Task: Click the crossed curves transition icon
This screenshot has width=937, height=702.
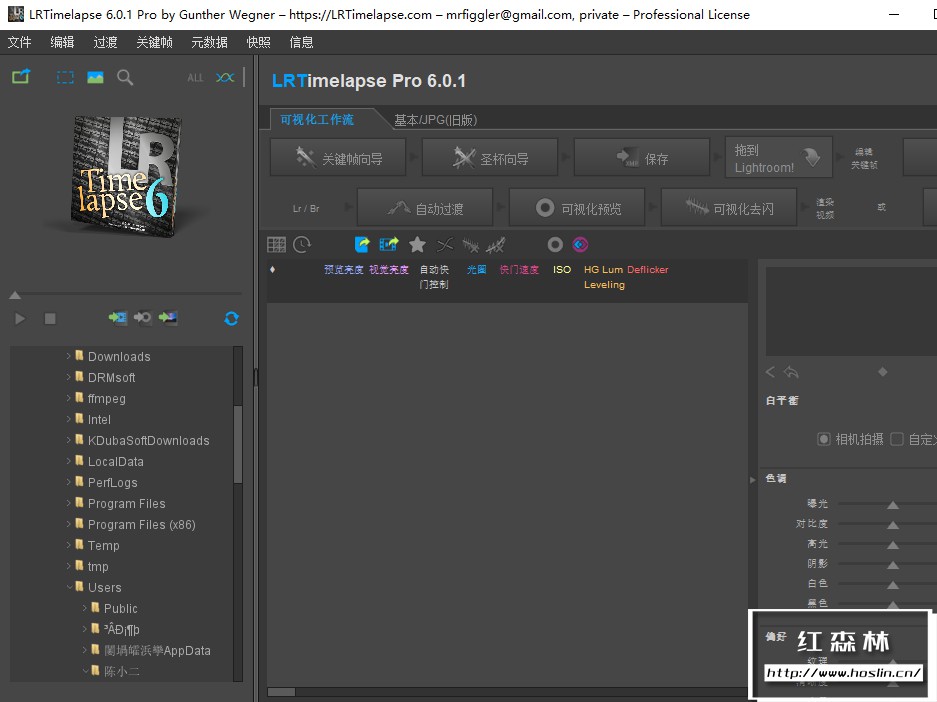Action: click(x=445, y=244)
